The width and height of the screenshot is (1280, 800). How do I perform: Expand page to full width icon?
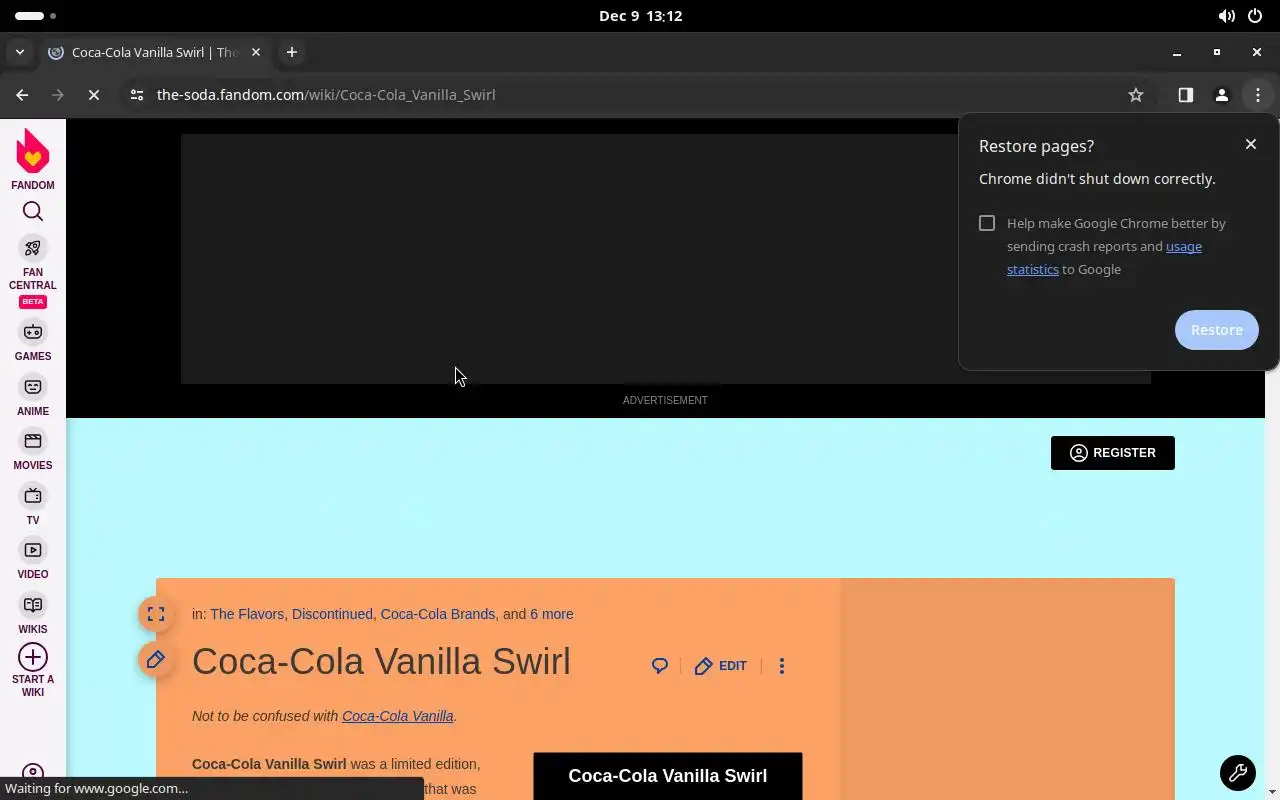pyautogui.click(x=156, y=614)
